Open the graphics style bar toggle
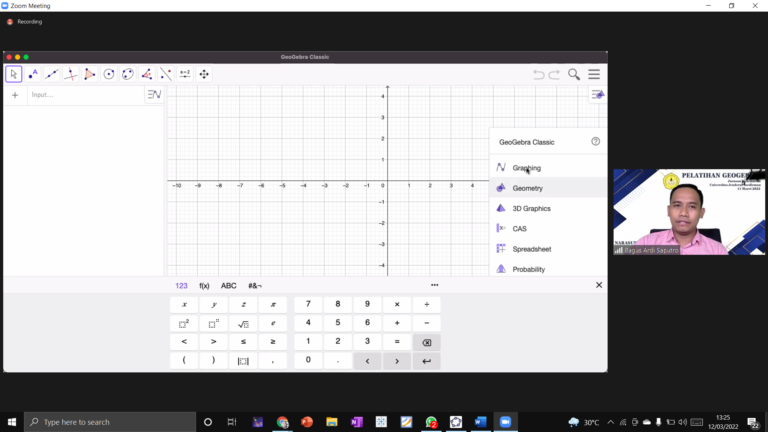 point(597,95)
